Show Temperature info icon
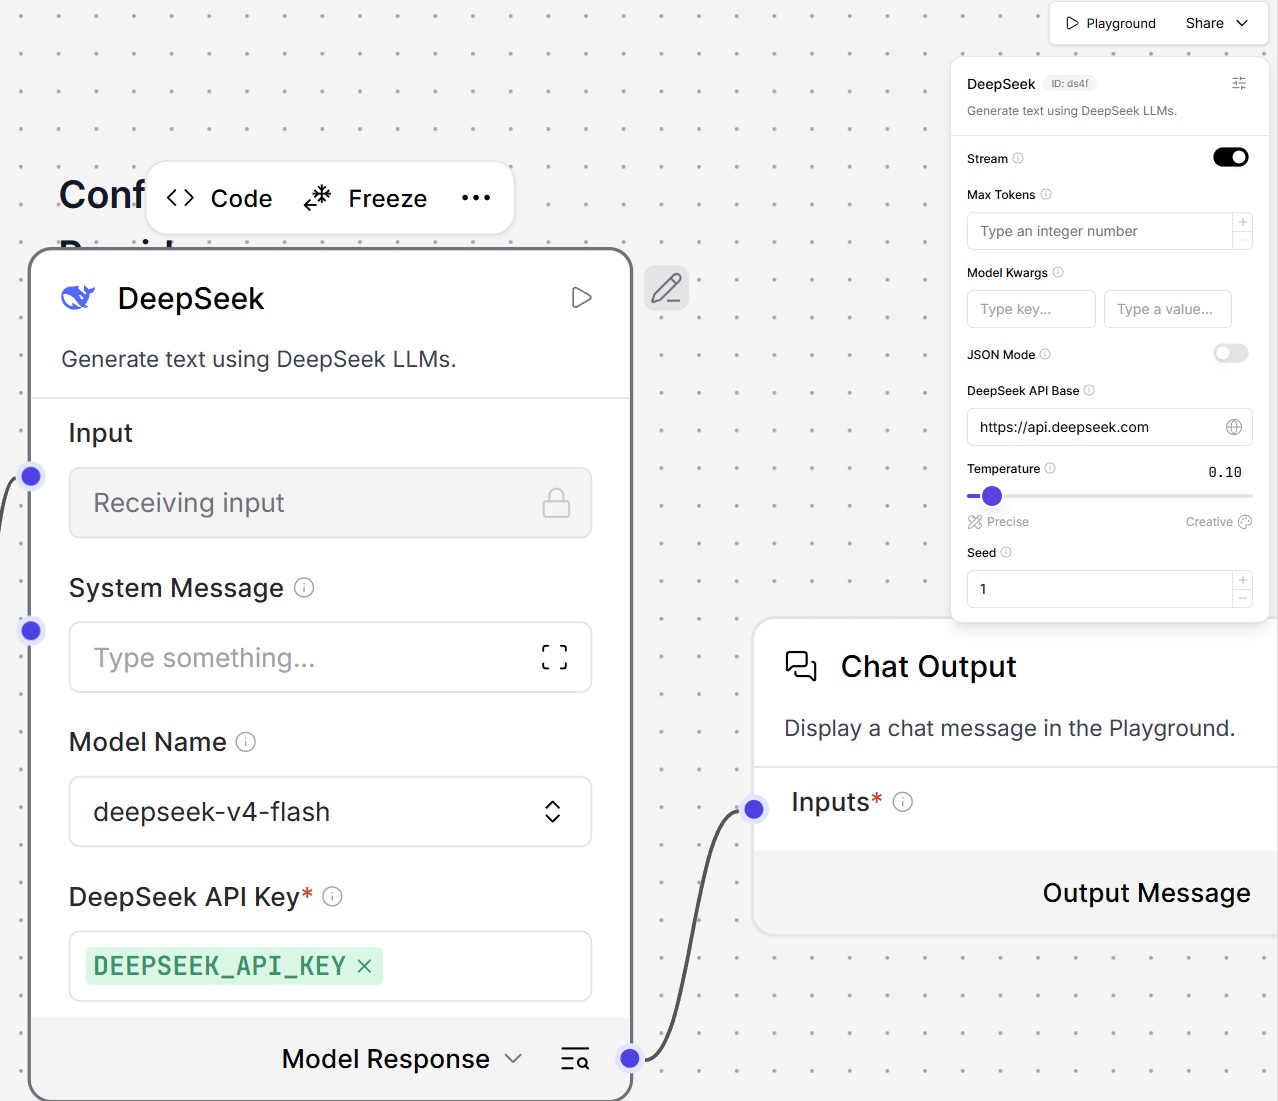 click(x=1050, y=468)
